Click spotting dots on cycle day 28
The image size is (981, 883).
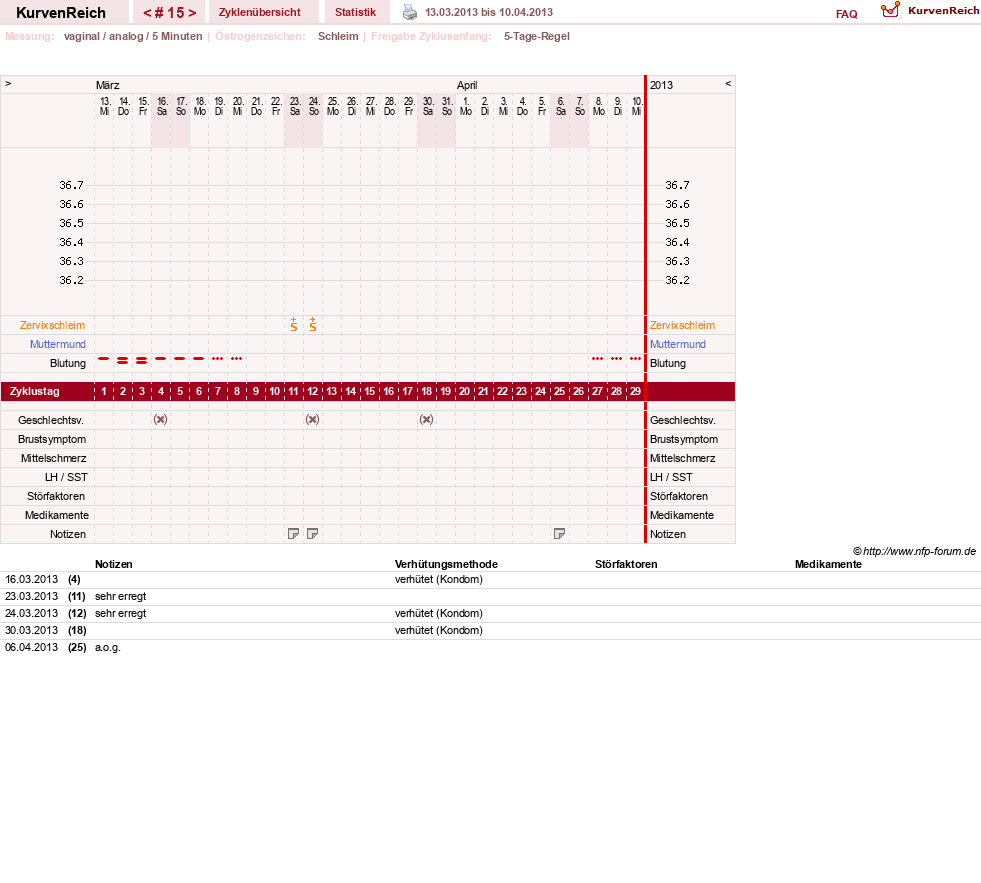616,359
